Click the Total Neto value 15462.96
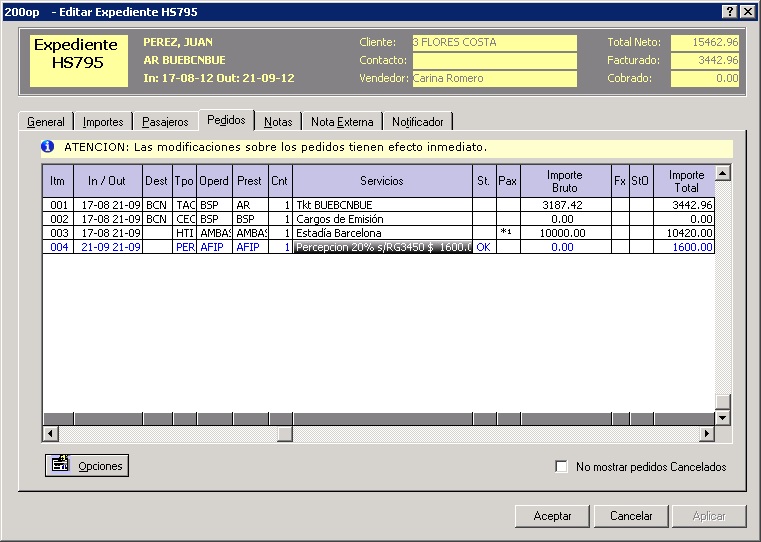The image size is (761, 542). click(x=705, y=42)
